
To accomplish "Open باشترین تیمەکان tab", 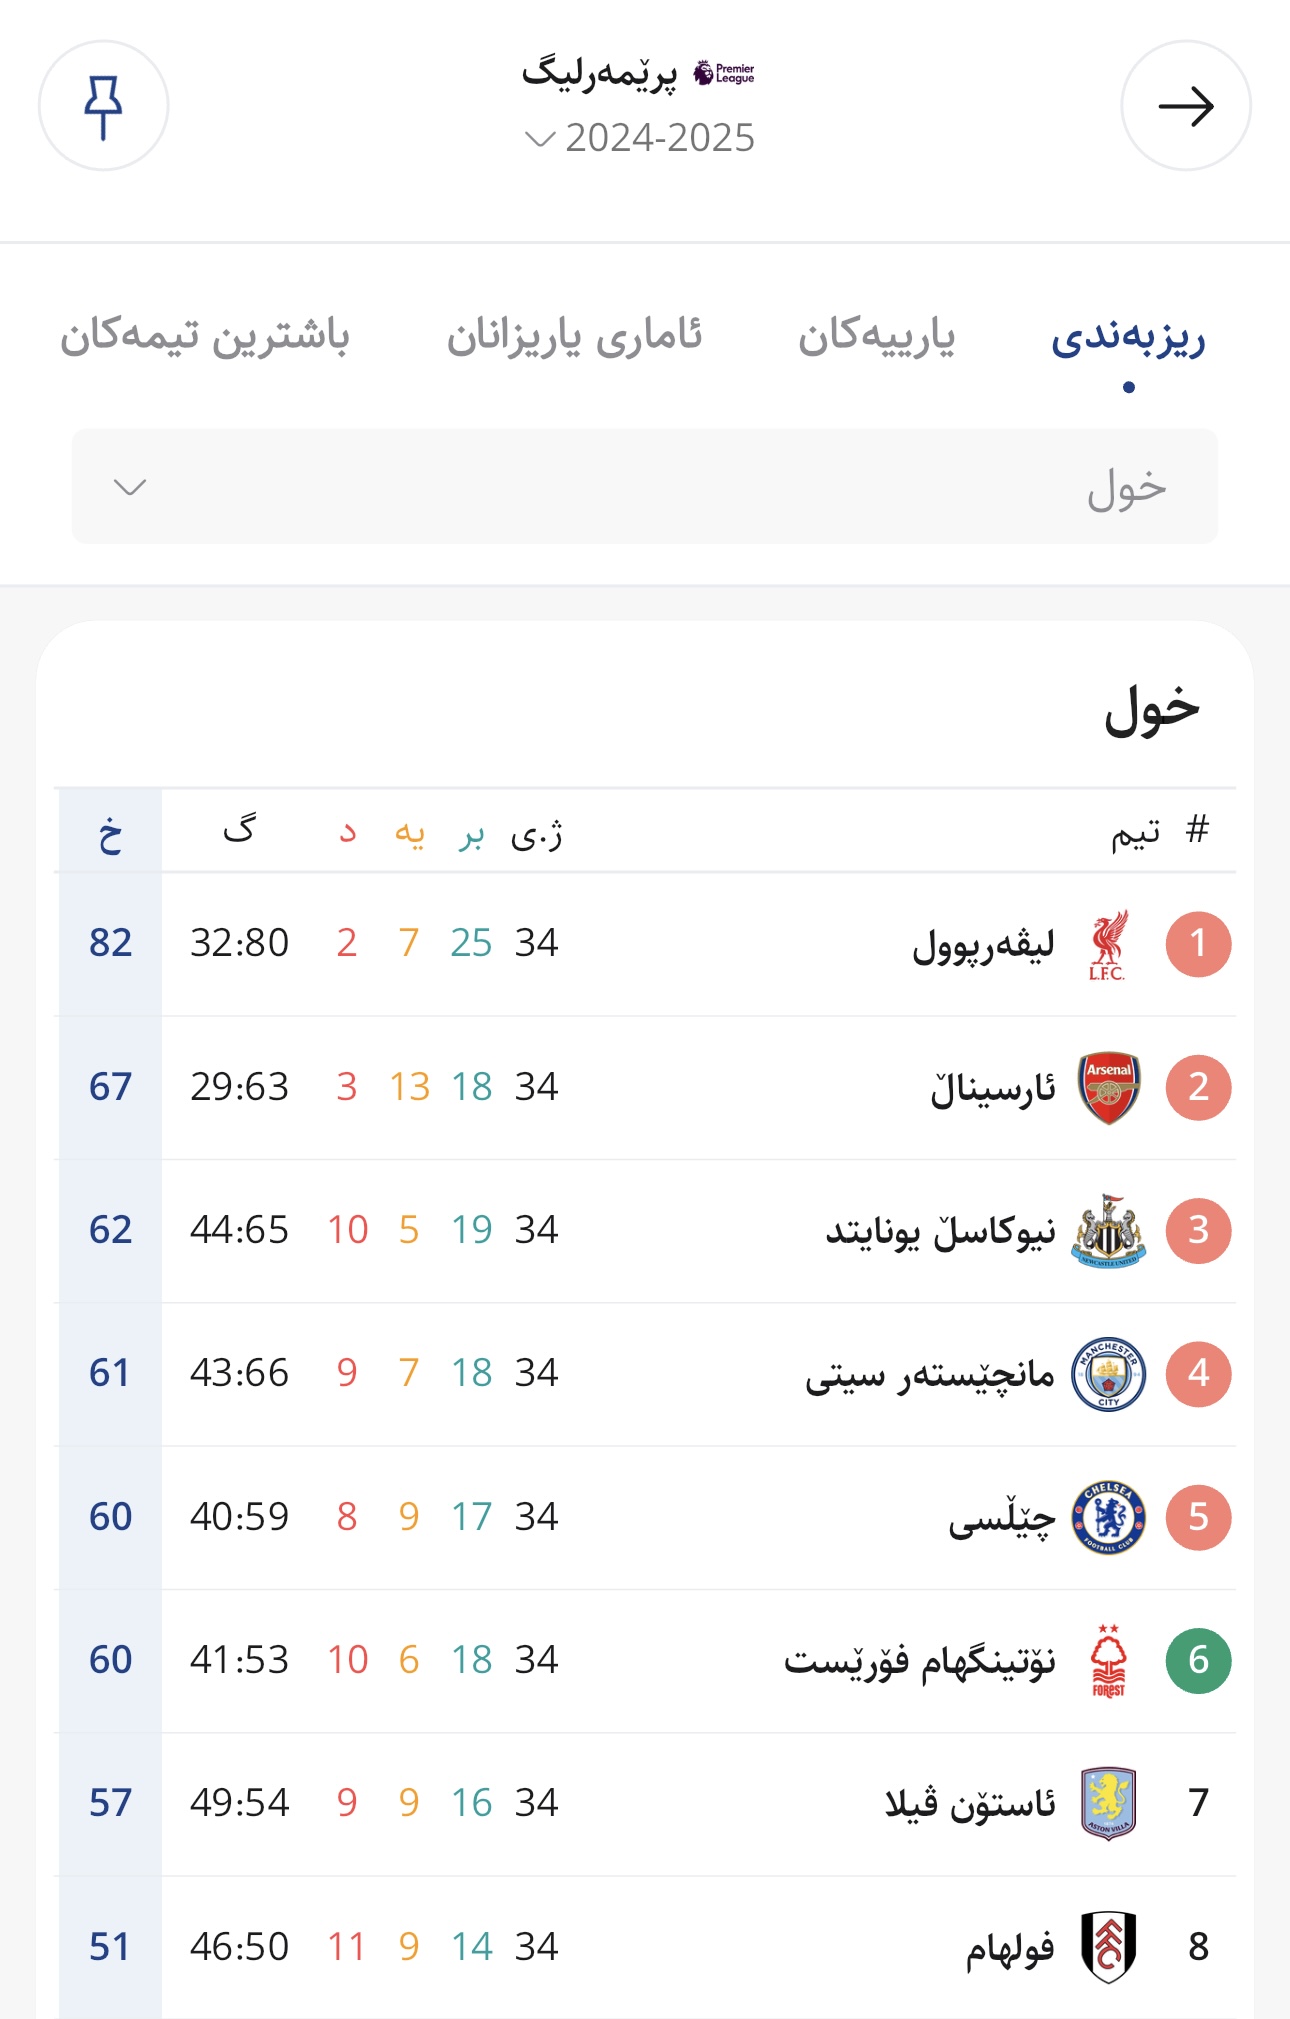I will [205, 336].
